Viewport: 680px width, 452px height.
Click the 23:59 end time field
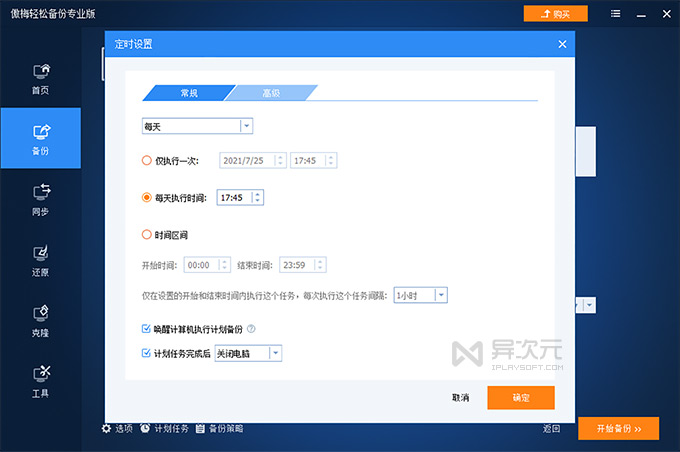click(303, 265)
